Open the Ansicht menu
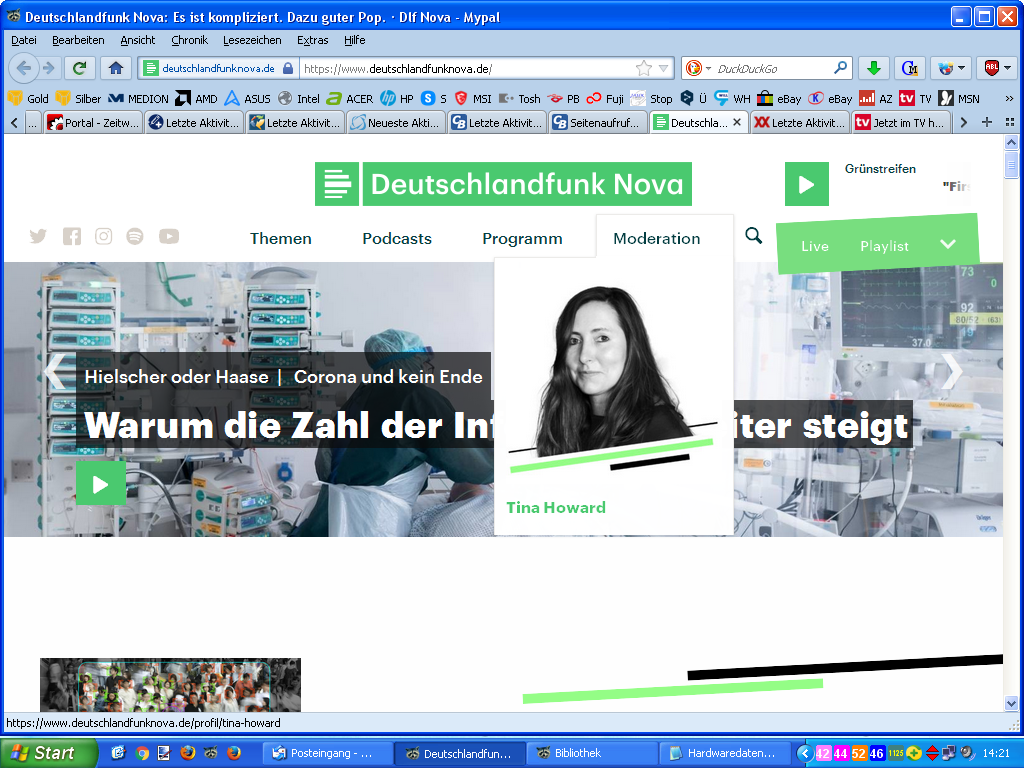The width and height of the screenshot is (1024, 768). coord(138,40)
